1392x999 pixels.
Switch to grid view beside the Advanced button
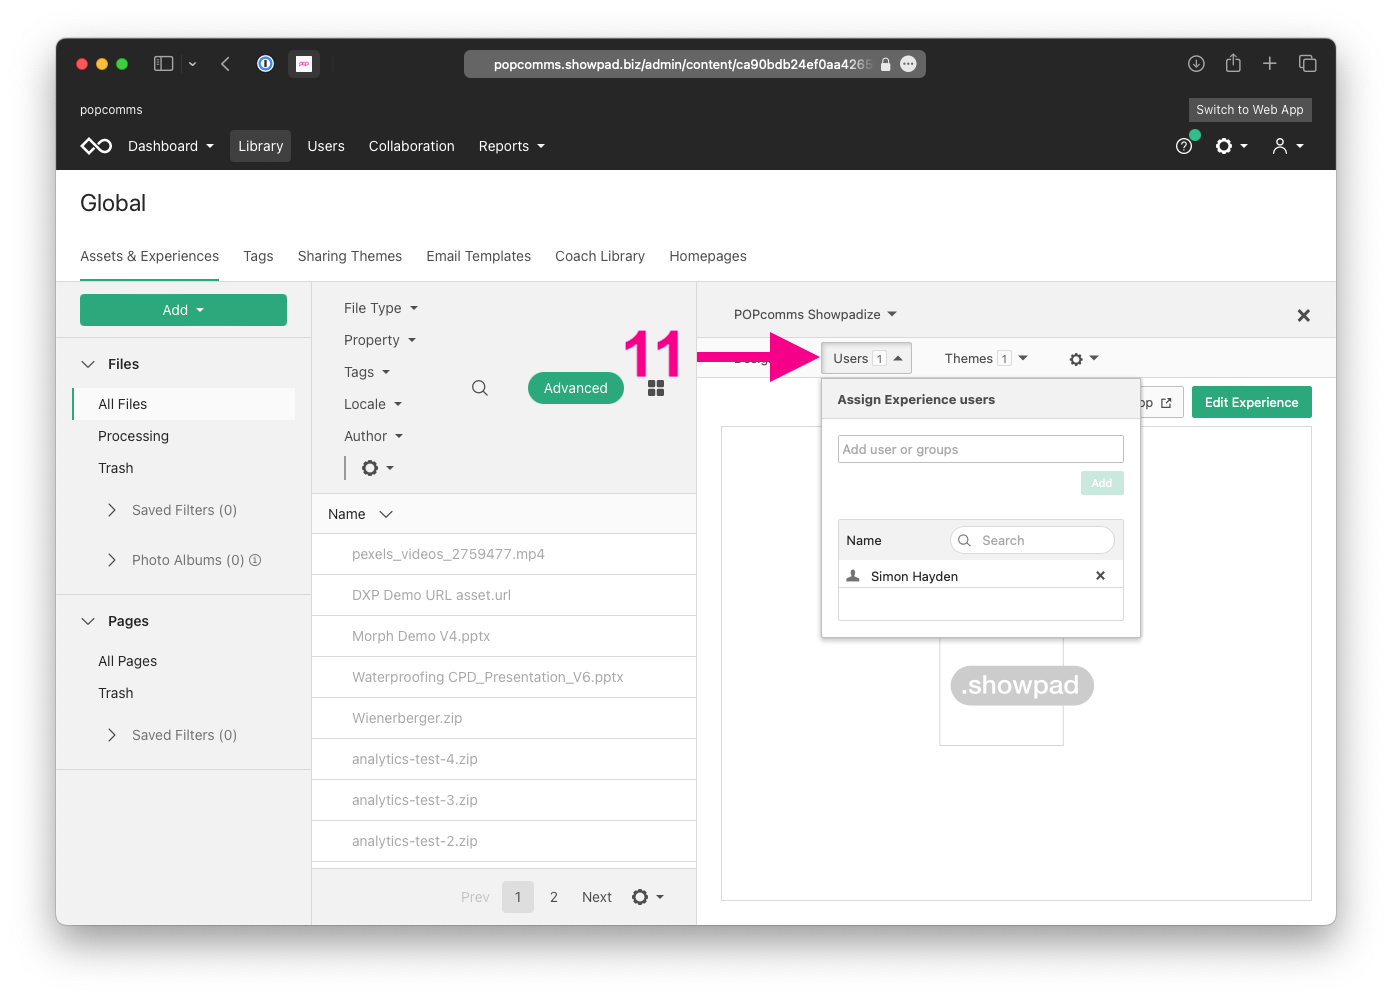[656, 388]
